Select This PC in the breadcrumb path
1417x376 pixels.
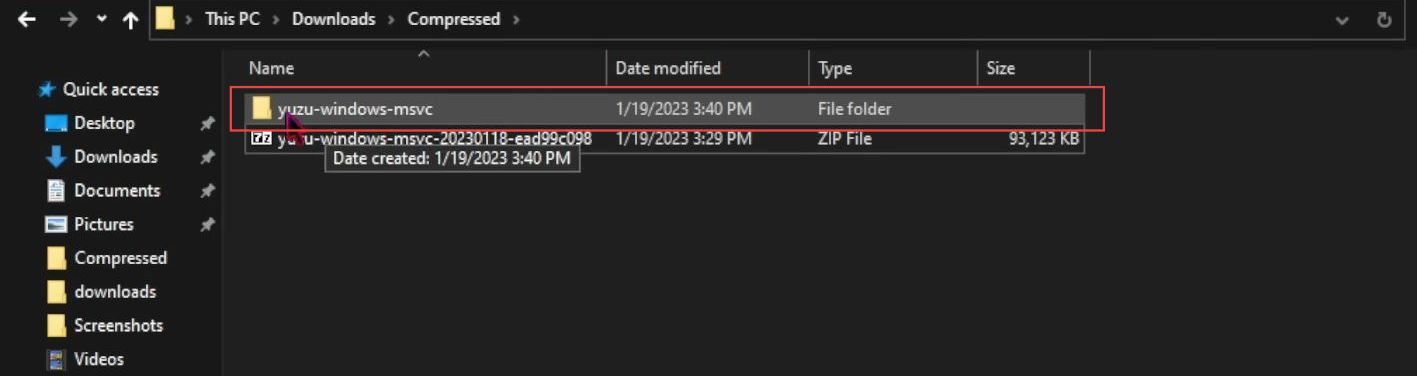[232, 19]
